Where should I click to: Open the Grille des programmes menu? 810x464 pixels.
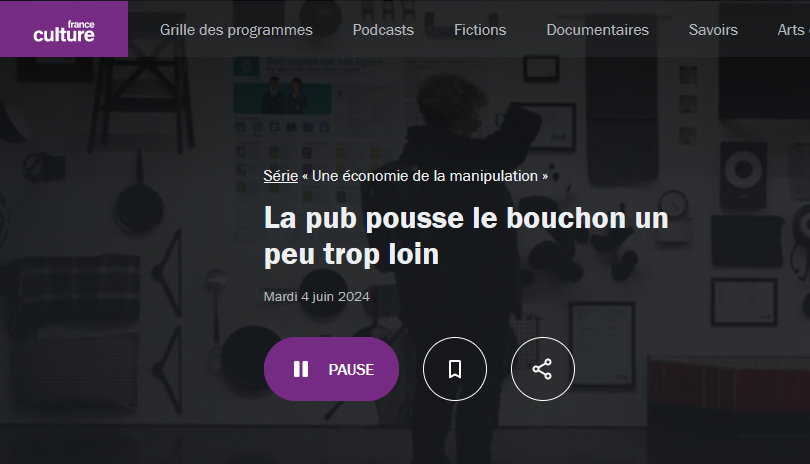(236, 30)
